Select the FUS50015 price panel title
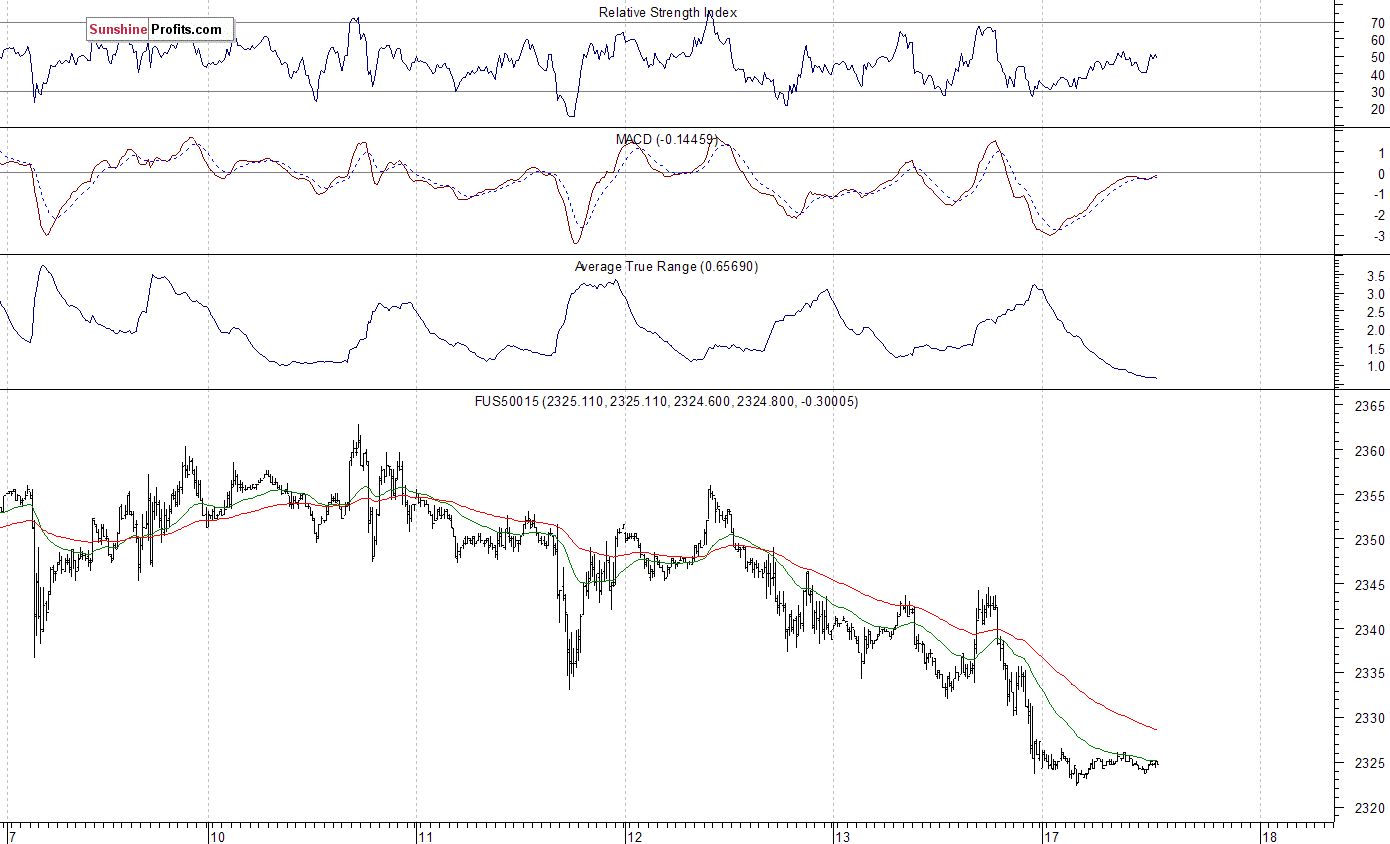The image size is (1390, 844). (x=666, y=401)
